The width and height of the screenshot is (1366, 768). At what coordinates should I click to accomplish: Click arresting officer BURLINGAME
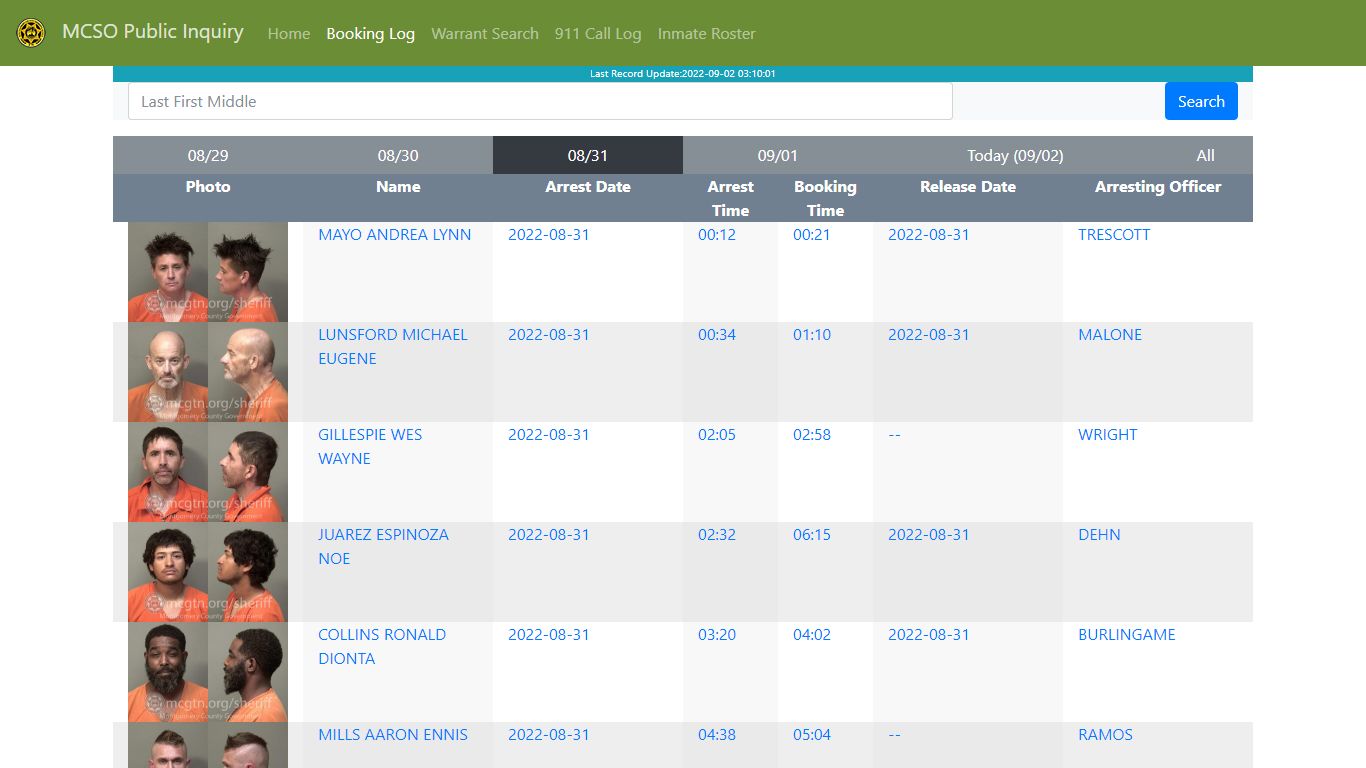click(x=1127, y=634)
